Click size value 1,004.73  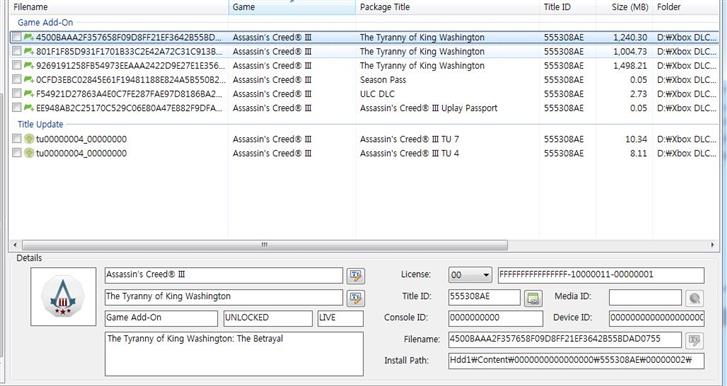(630, 51)
